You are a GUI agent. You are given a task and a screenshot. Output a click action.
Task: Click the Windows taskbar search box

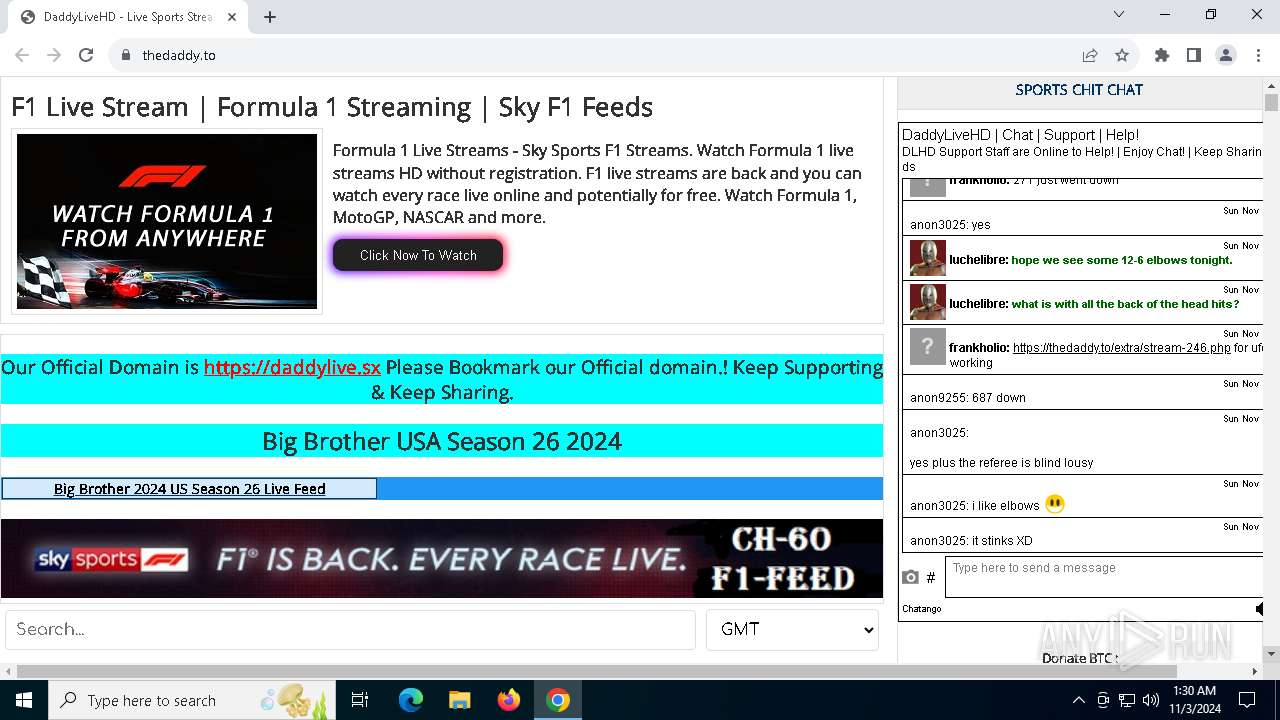192,700
